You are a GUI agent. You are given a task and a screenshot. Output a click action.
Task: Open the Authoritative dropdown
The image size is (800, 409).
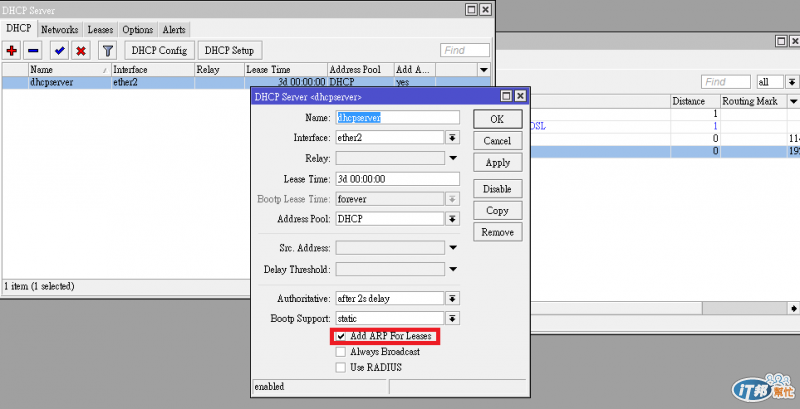pyautogui.click(x=452, y=299)
